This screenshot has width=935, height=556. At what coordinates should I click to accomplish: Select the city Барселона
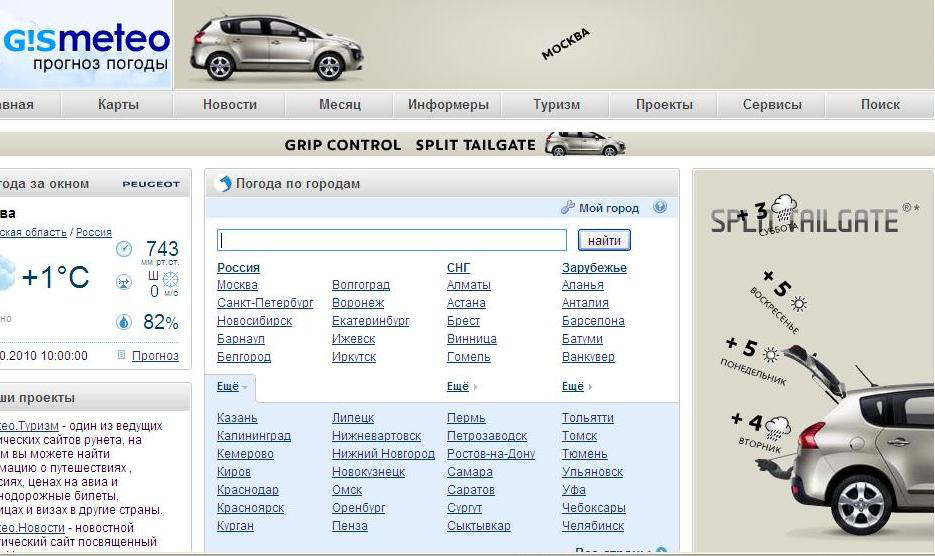pyautogui.click(x=593, y=321)
